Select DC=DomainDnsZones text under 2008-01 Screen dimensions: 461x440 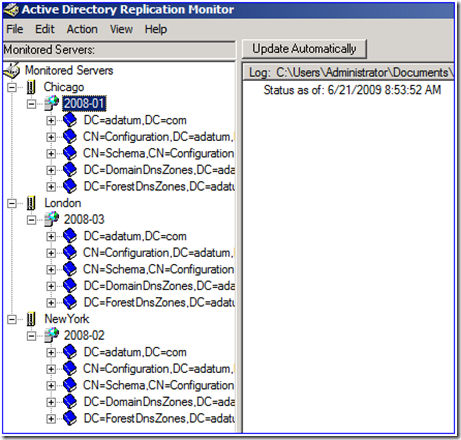[x=159, y=170]
